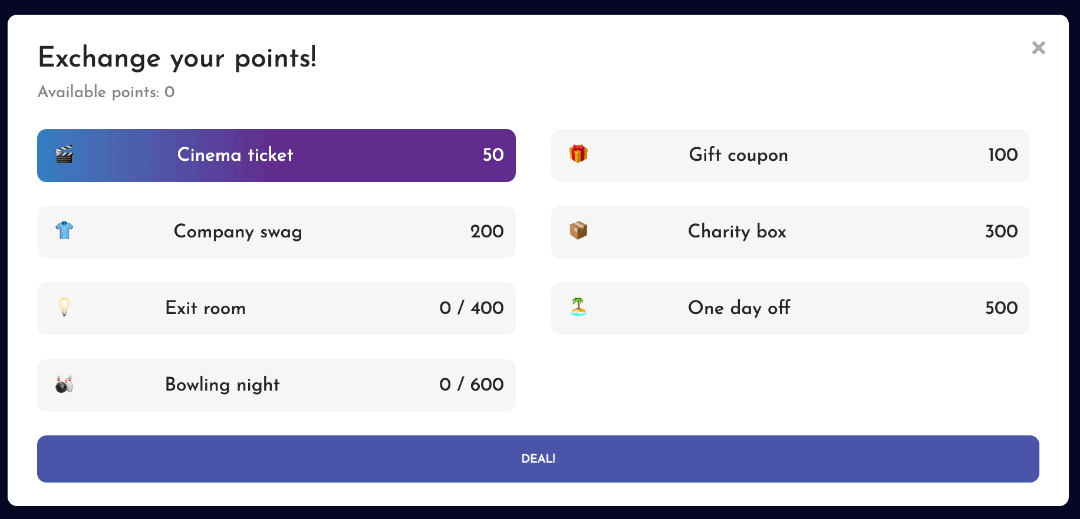1080x519 pixels.
Task: Click the 500 points One day off cost
Action: coord(1001,308)
